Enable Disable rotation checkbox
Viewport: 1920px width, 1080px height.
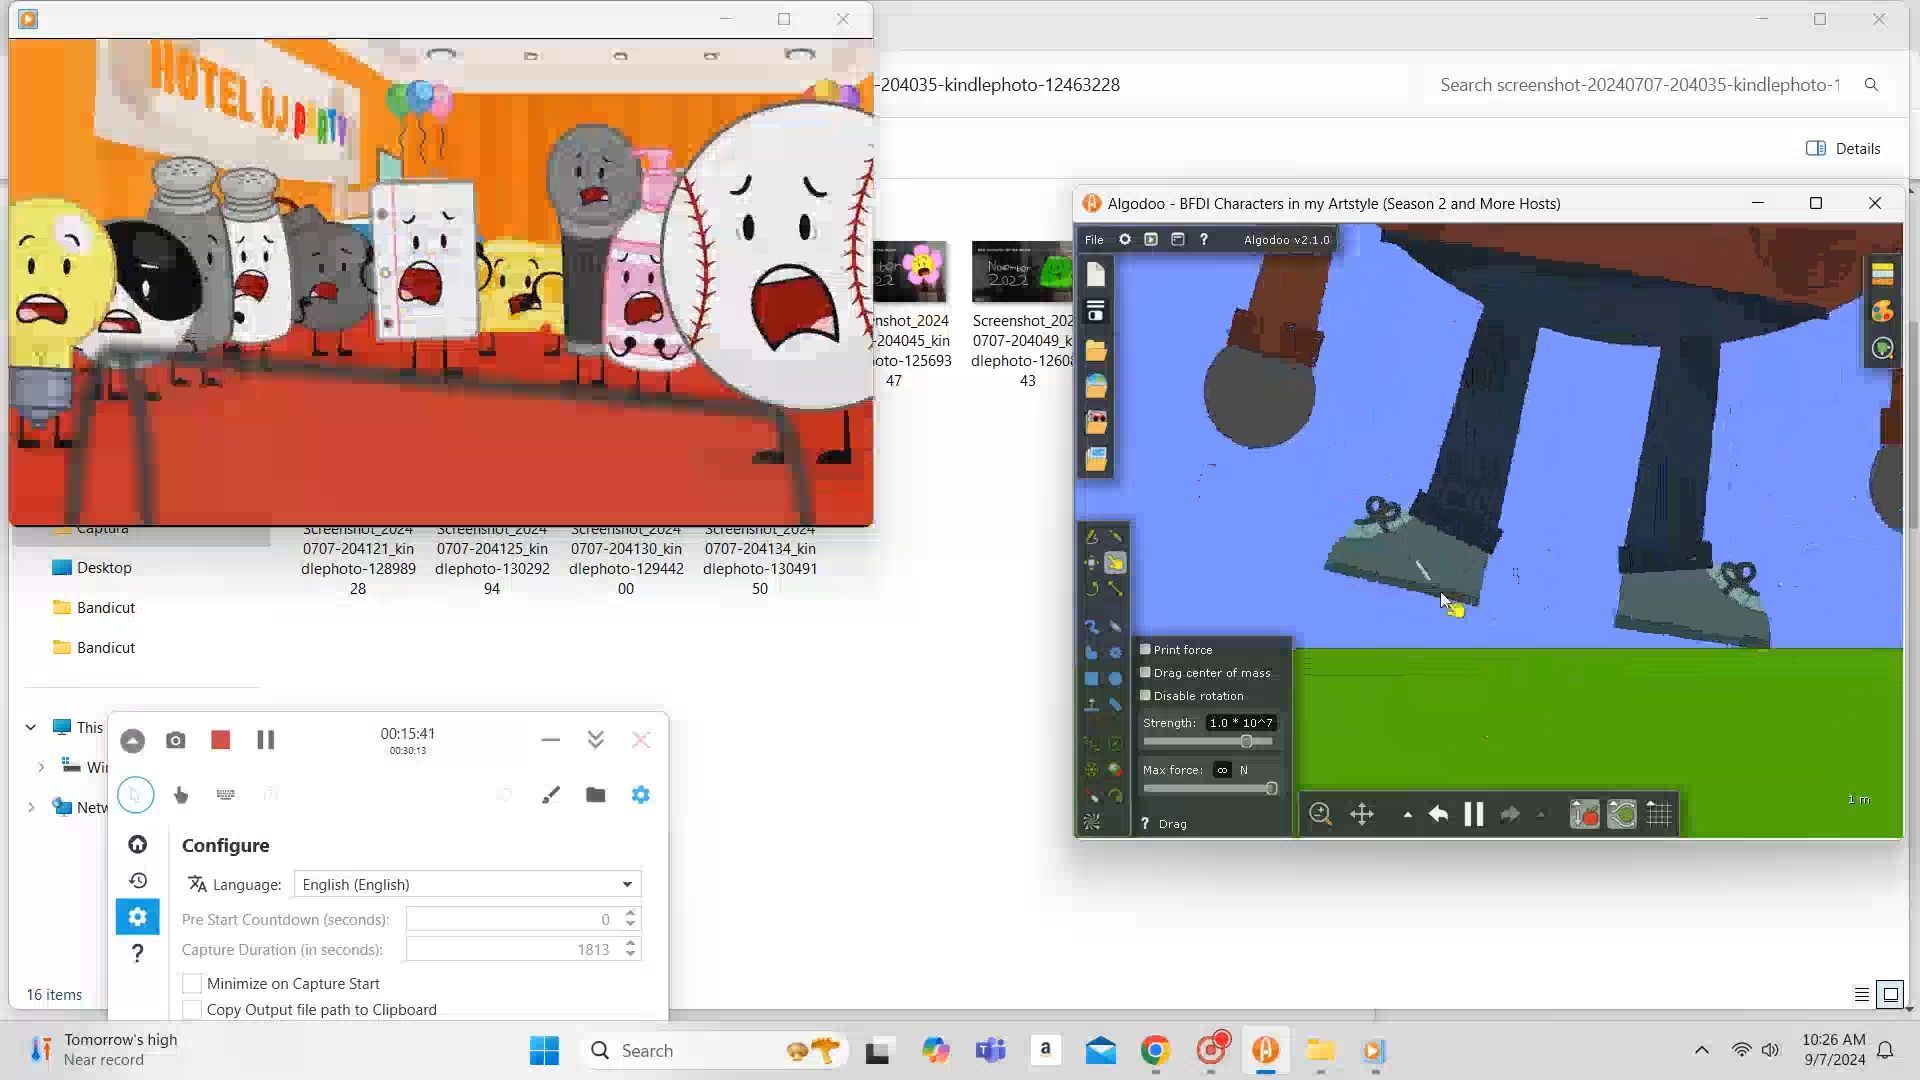coord(1146,695)
